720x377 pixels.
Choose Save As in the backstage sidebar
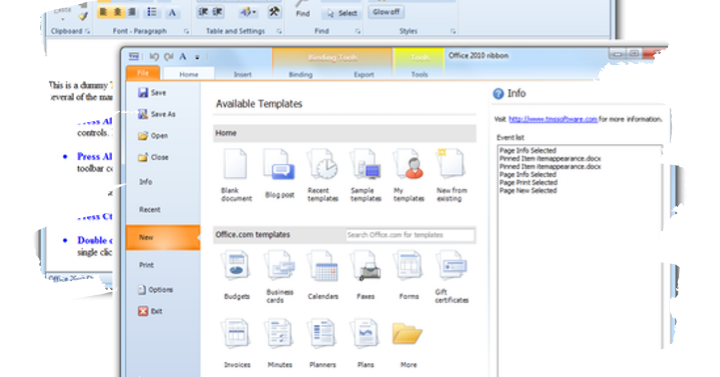[x=156, y=114]
